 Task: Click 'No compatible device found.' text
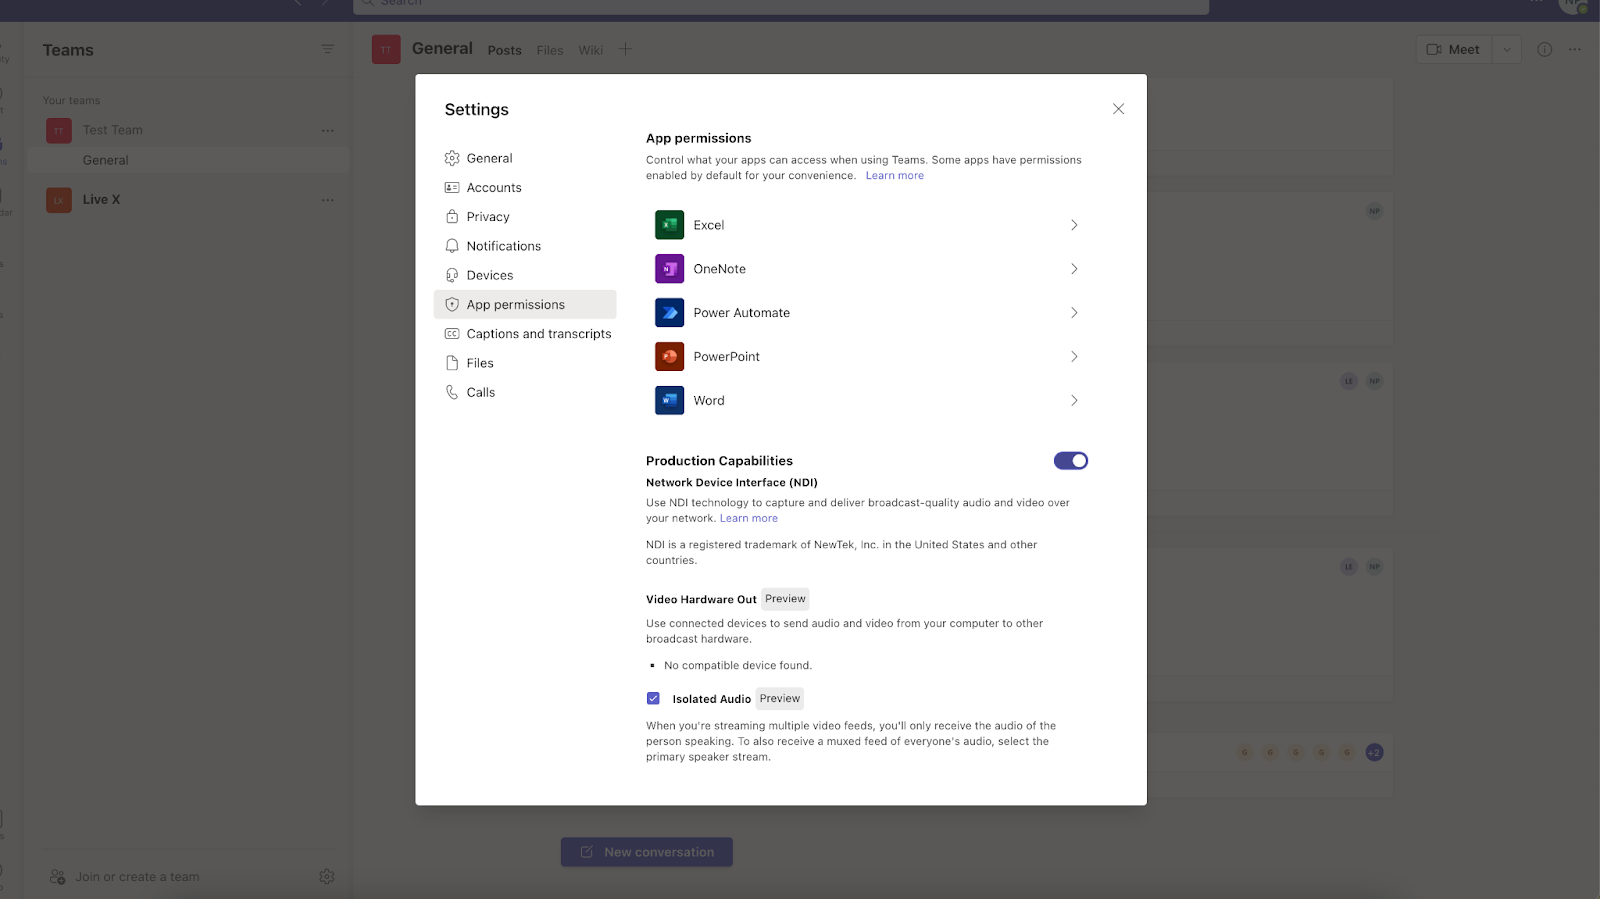pyautogui.click(x=738, y=666)
